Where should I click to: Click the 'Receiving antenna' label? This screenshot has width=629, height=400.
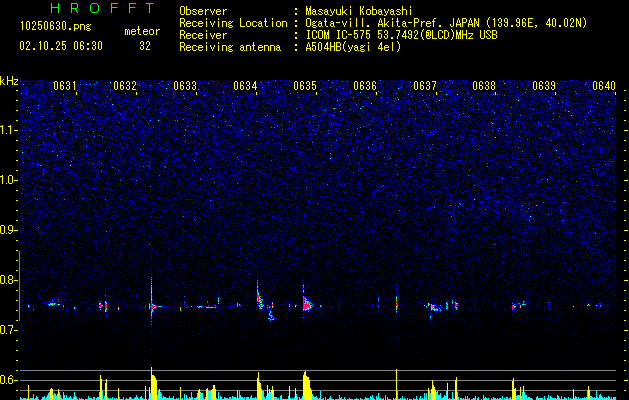(x=230, y=47)
